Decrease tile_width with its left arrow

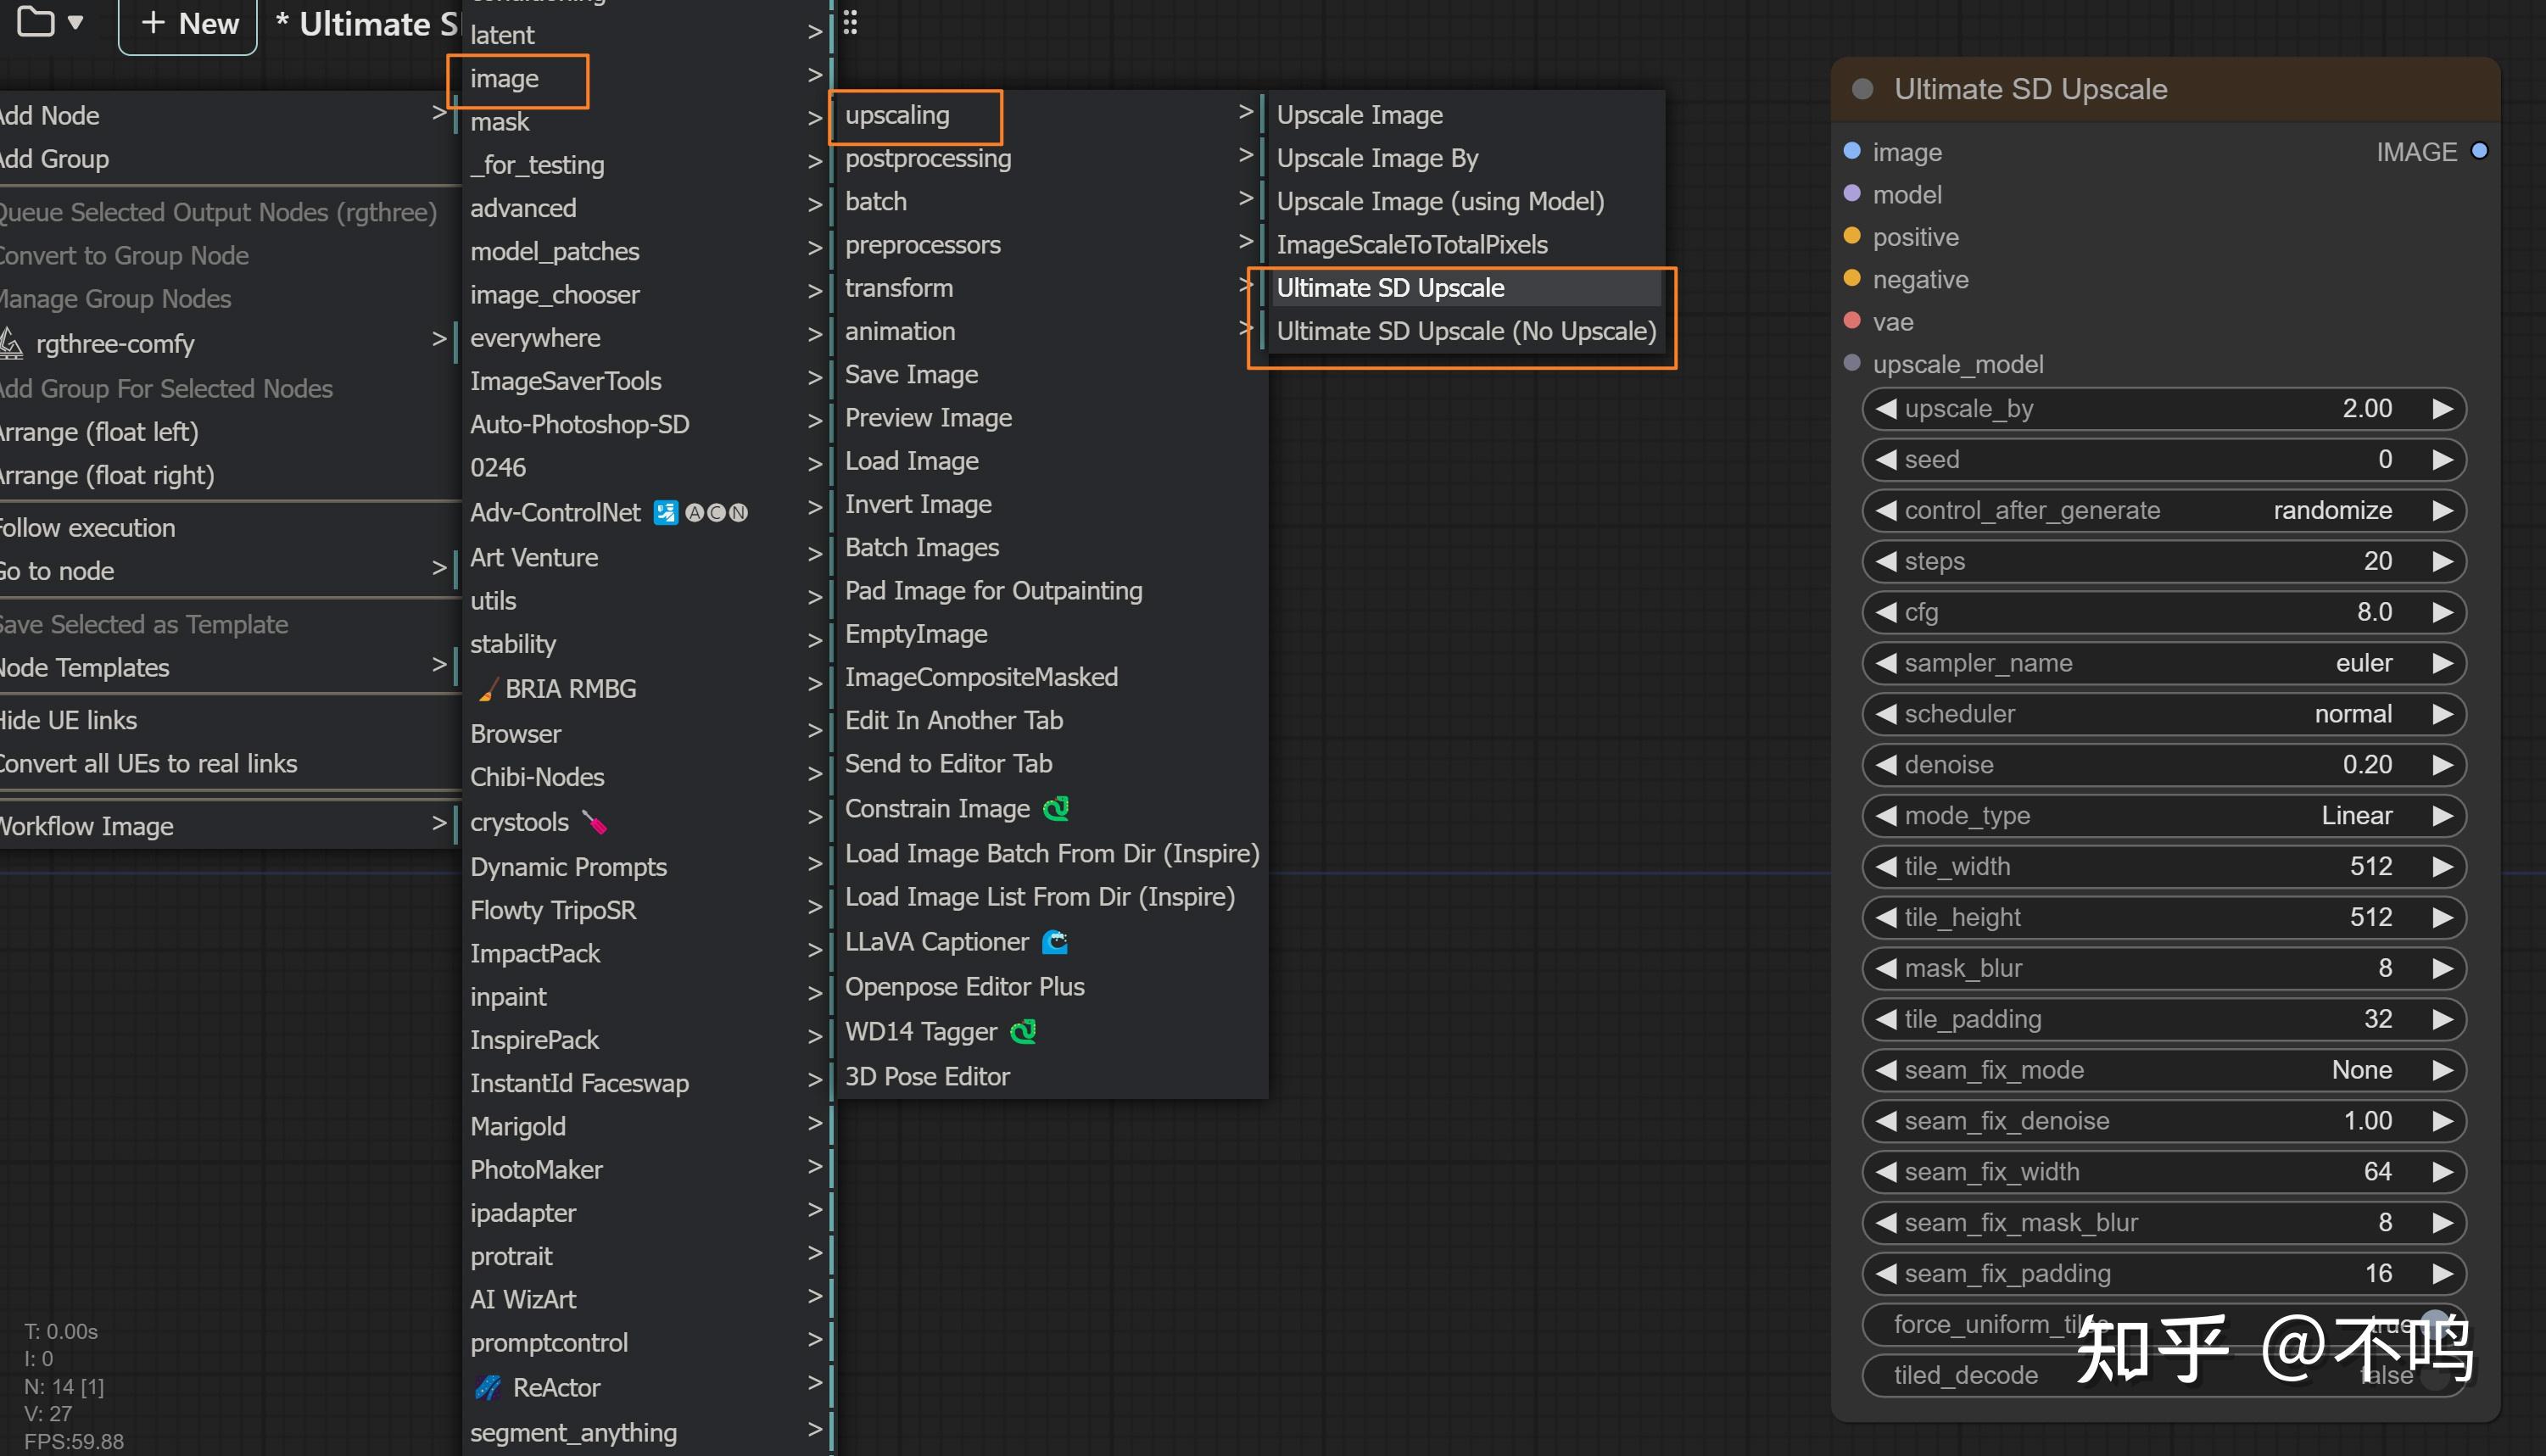tap(1886, 866)
